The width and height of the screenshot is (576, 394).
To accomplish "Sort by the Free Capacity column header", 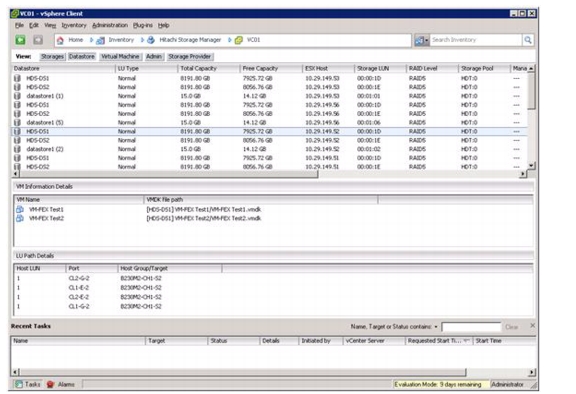I will 271,68.
